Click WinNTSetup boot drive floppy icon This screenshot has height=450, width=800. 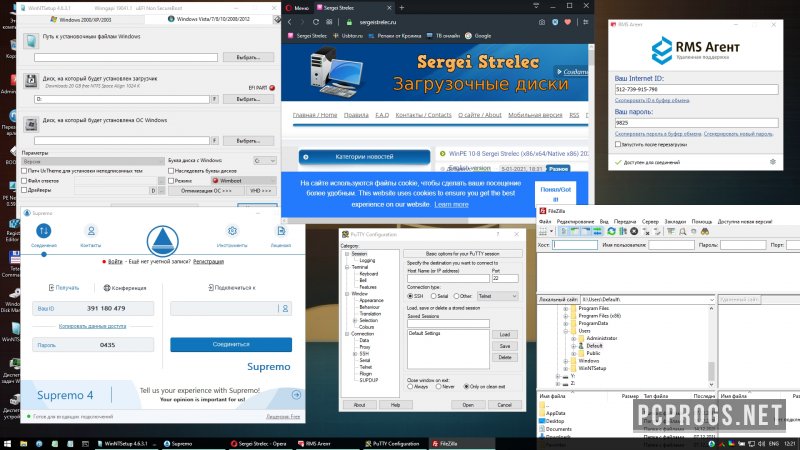(31, 81)
